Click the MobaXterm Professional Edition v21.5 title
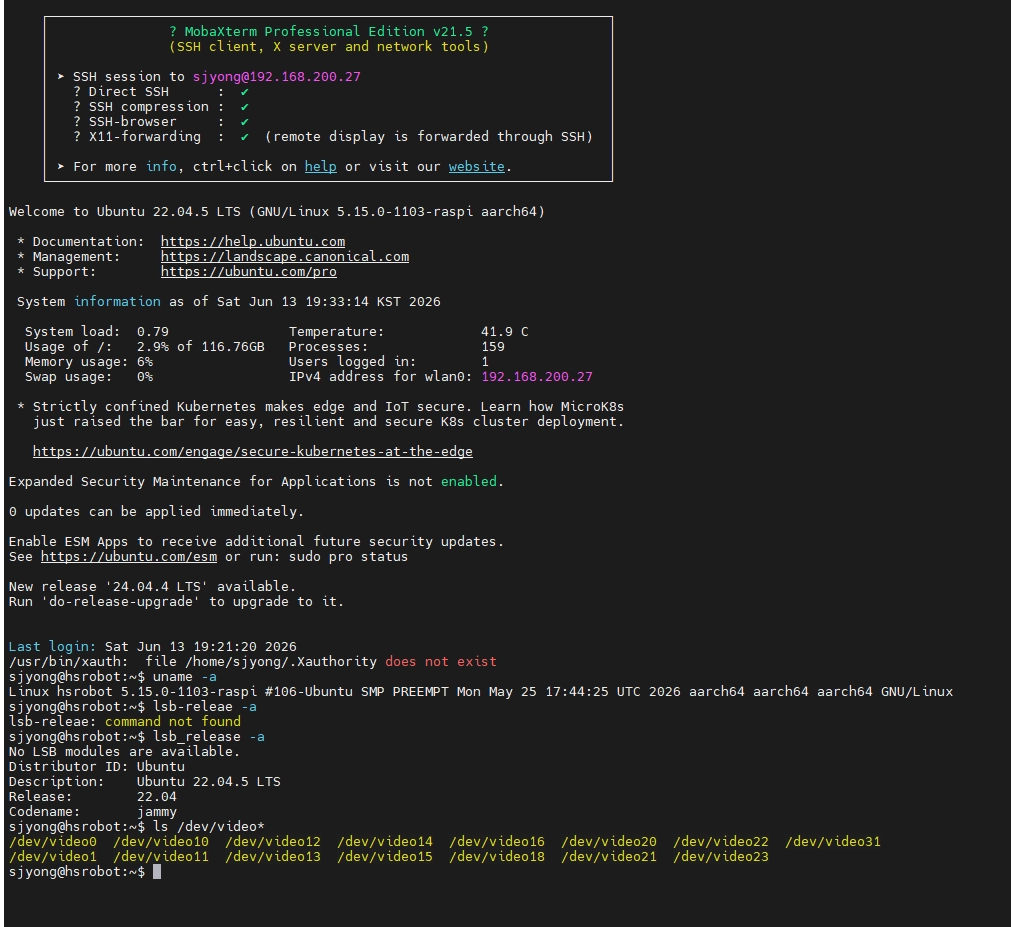Screen dimensions: 1011x927 tap(328, 31)
